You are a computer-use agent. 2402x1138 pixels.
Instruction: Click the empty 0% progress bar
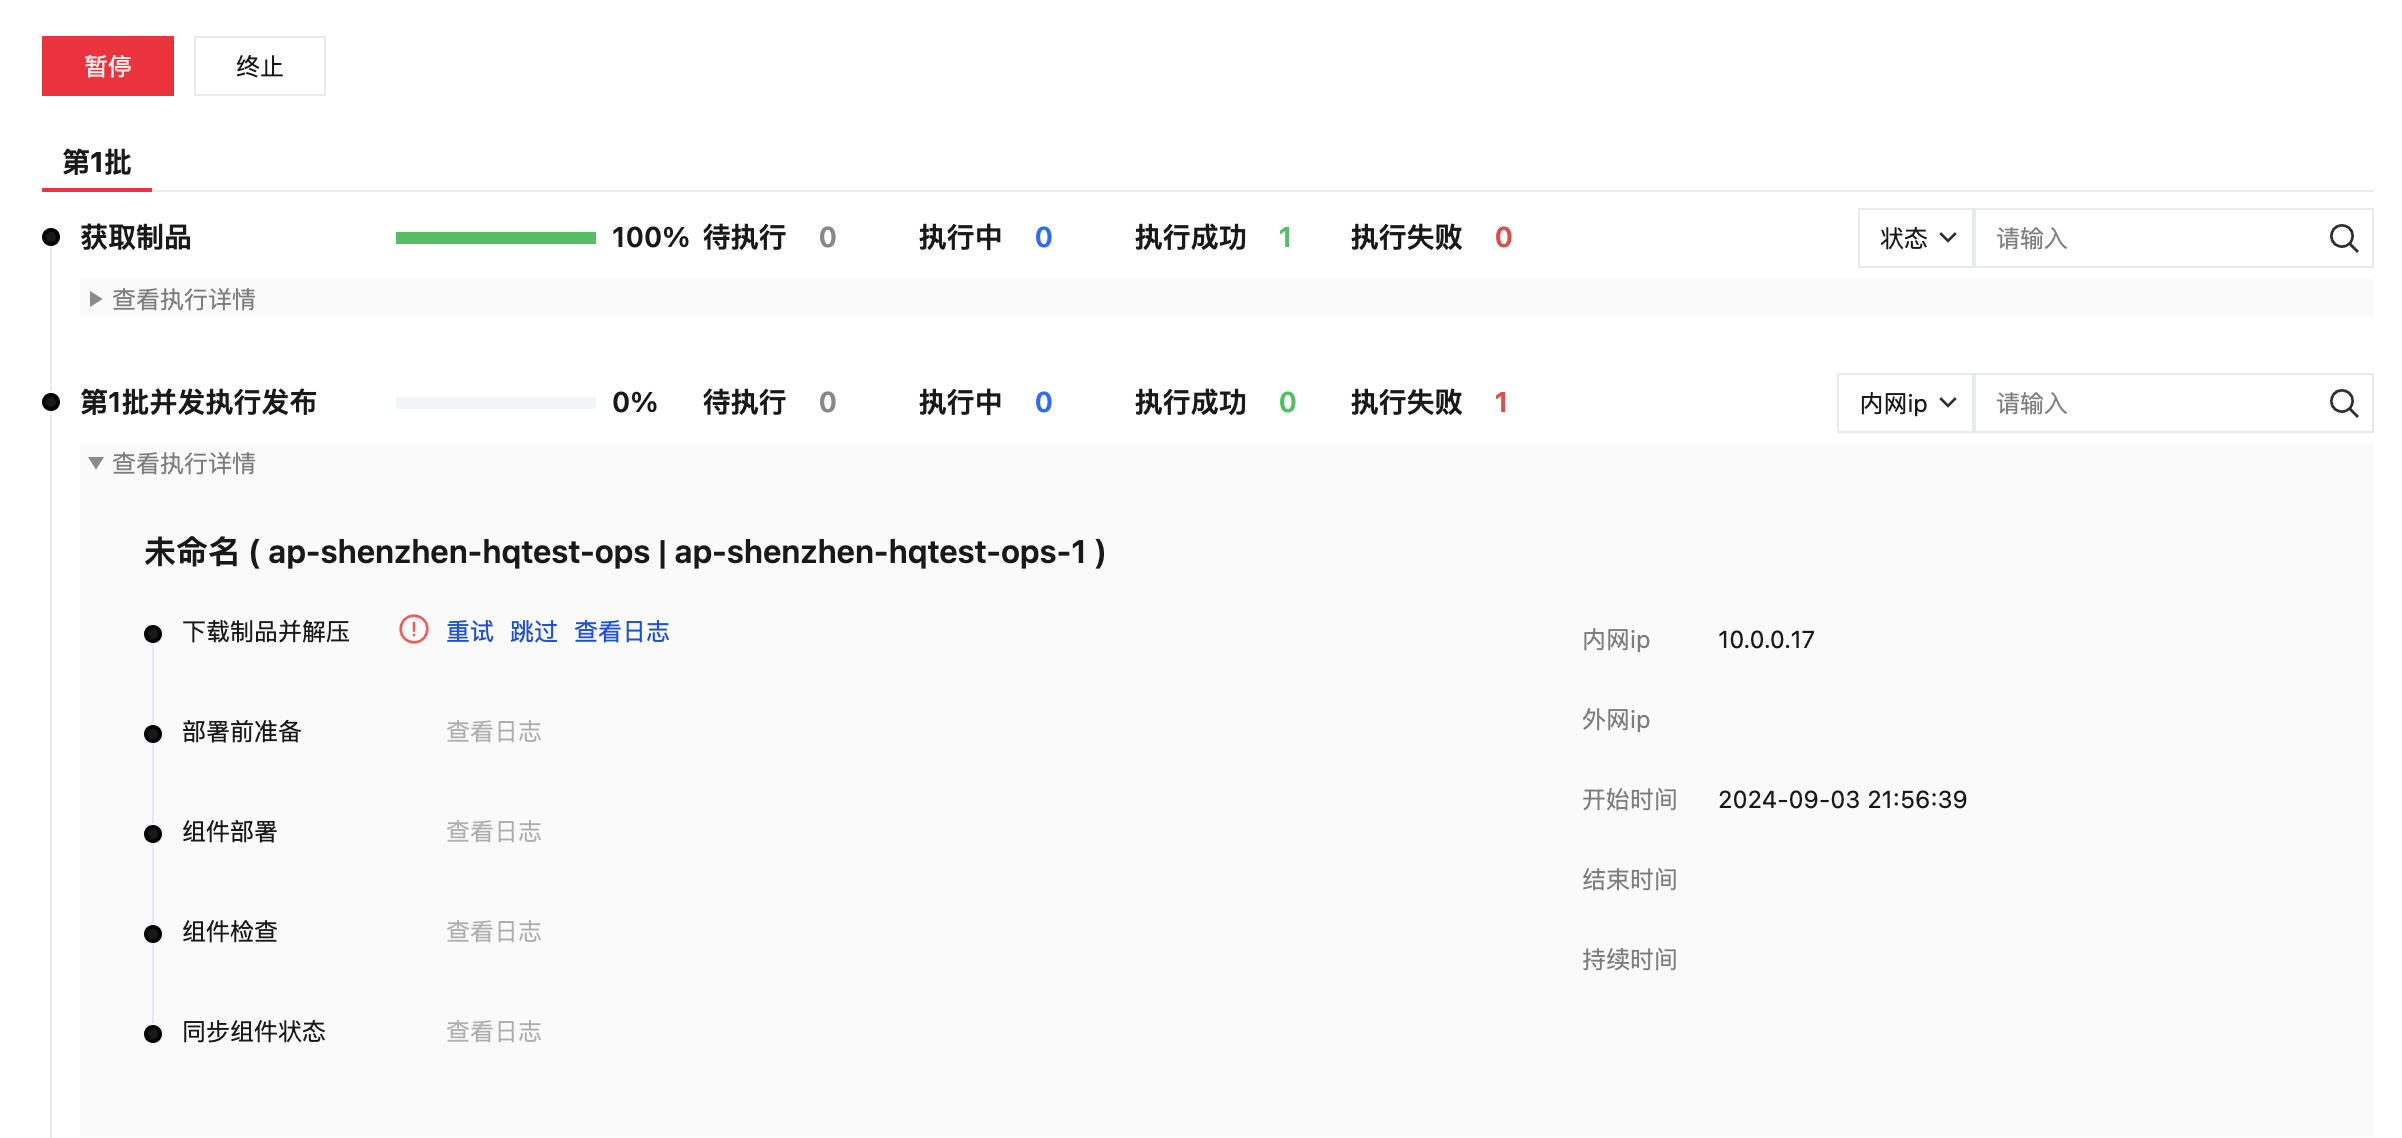pos(495,403)
